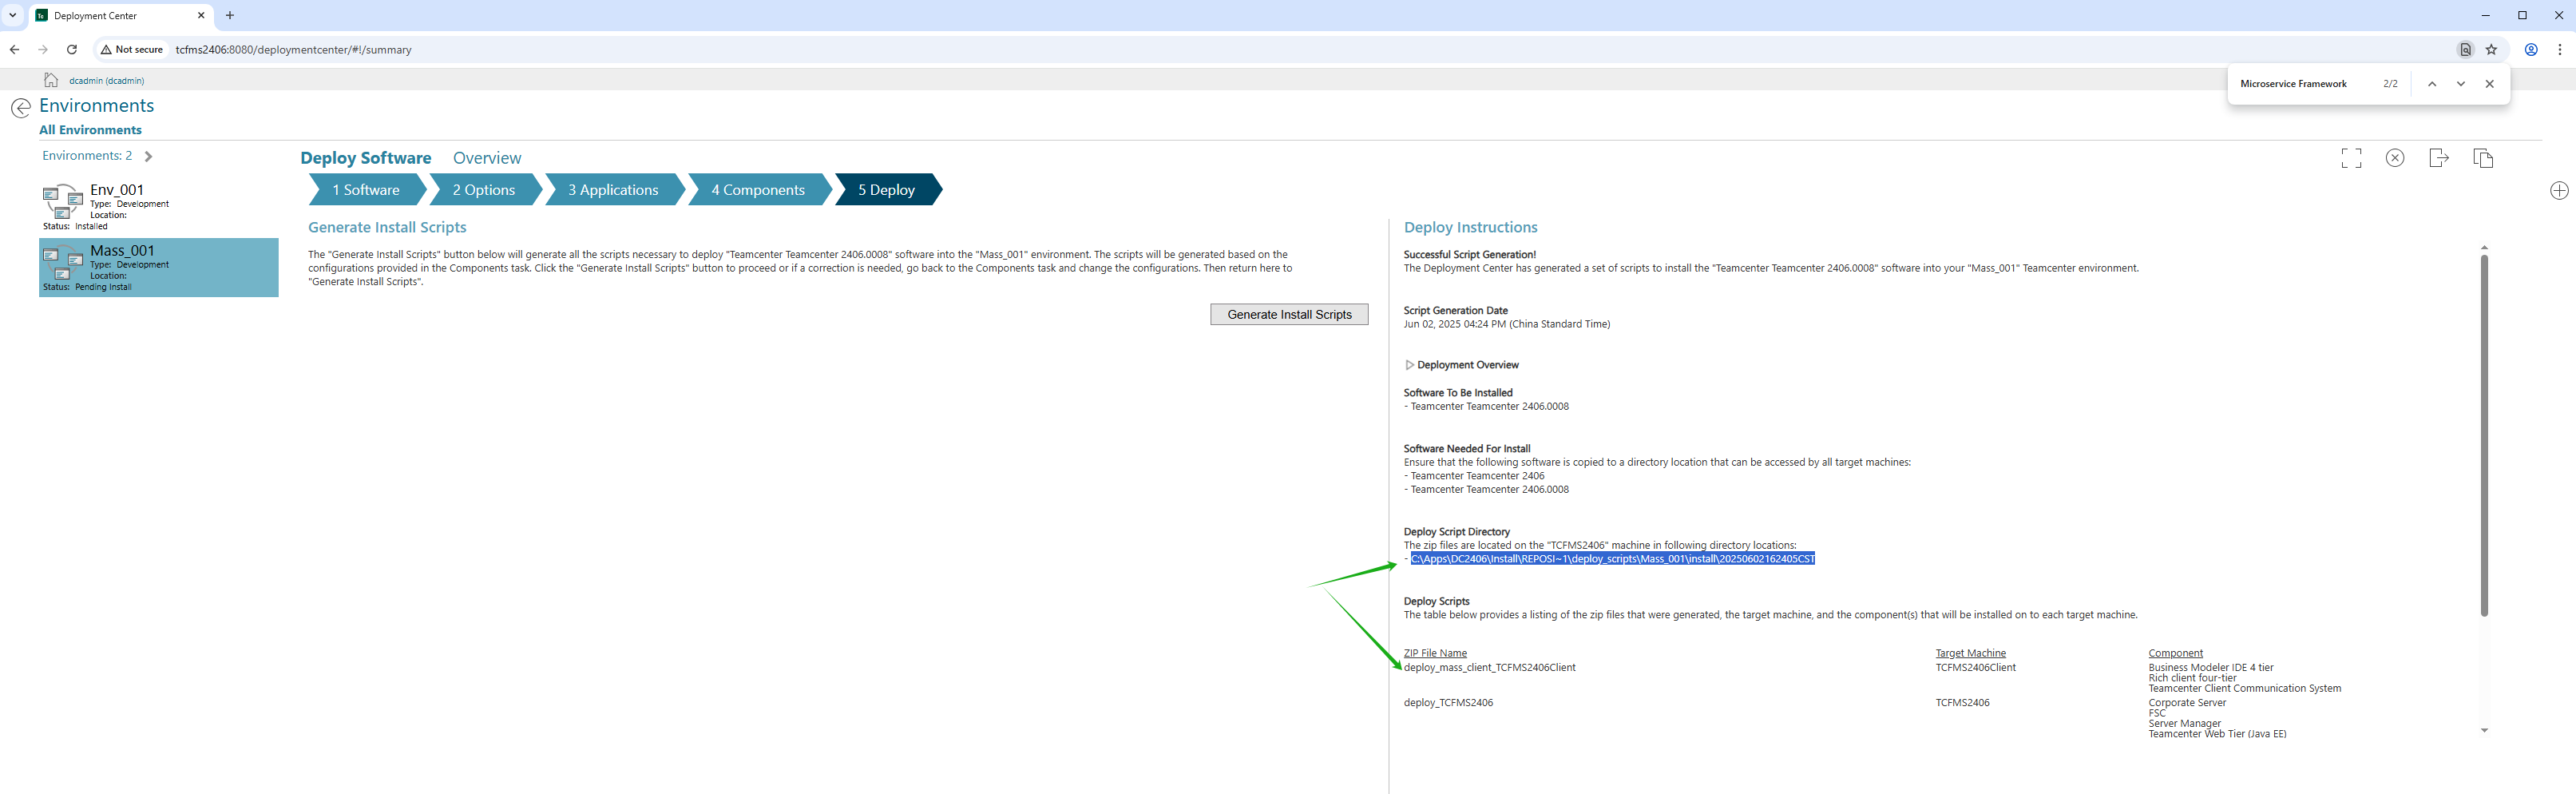Click the Deploy Instructions scrollbar thumb
Screen dimensions: 2576x794
coord(2484,435)
